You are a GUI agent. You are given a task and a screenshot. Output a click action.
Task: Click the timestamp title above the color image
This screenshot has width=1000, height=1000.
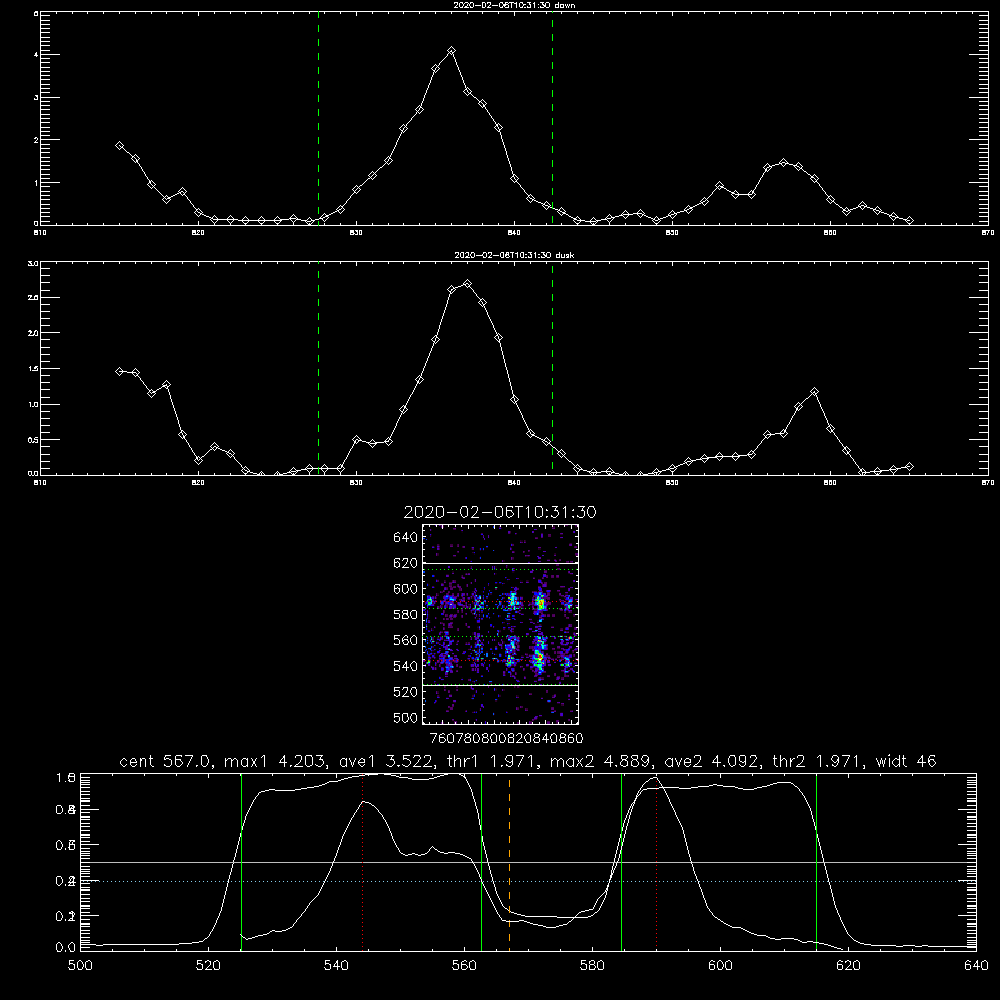(500, 512)
